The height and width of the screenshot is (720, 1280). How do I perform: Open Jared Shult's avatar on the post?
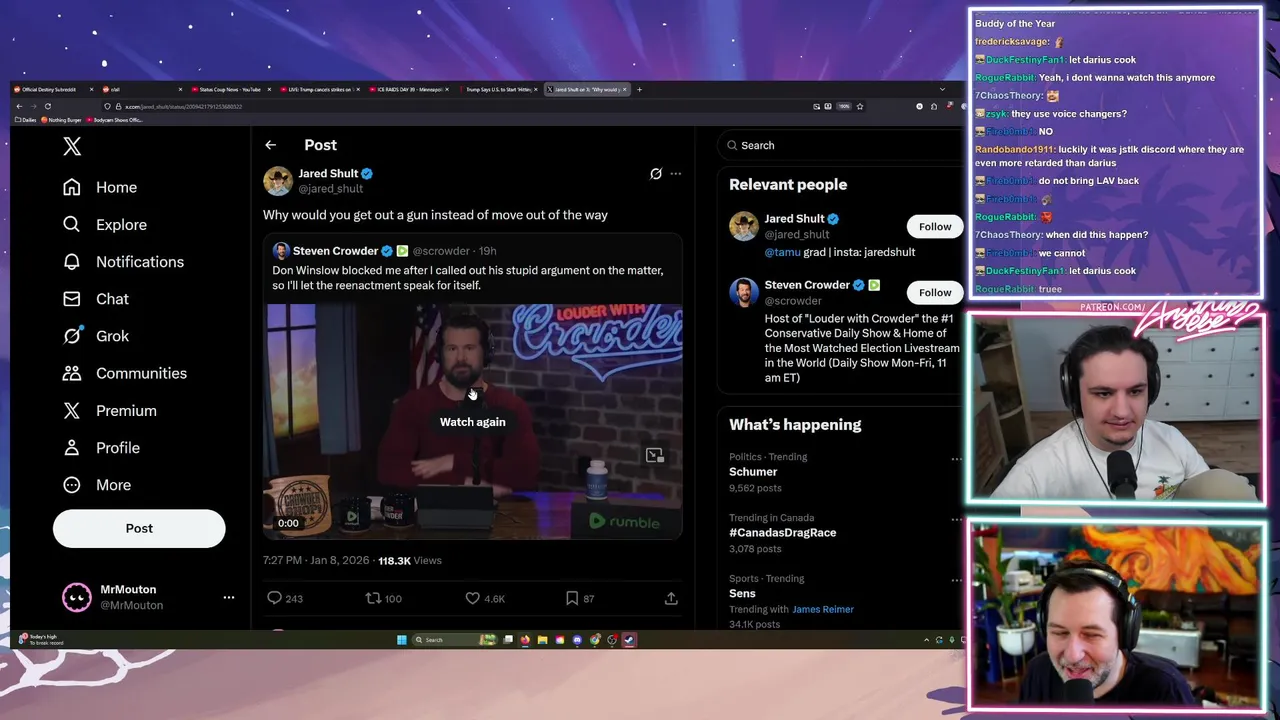click(x=277, y=181)
